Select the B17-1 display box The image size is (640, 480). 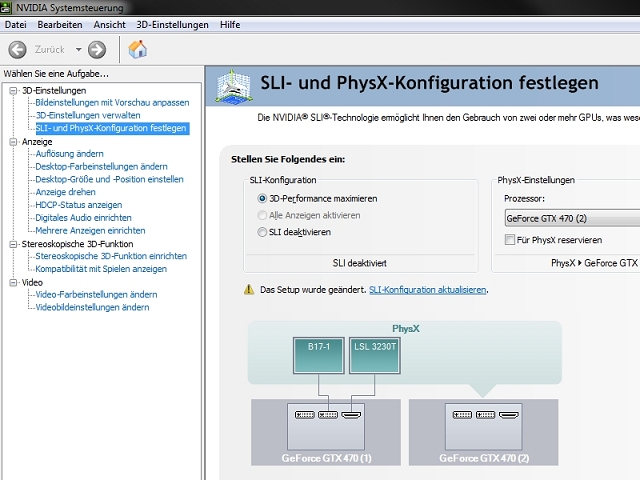(319, 356)
